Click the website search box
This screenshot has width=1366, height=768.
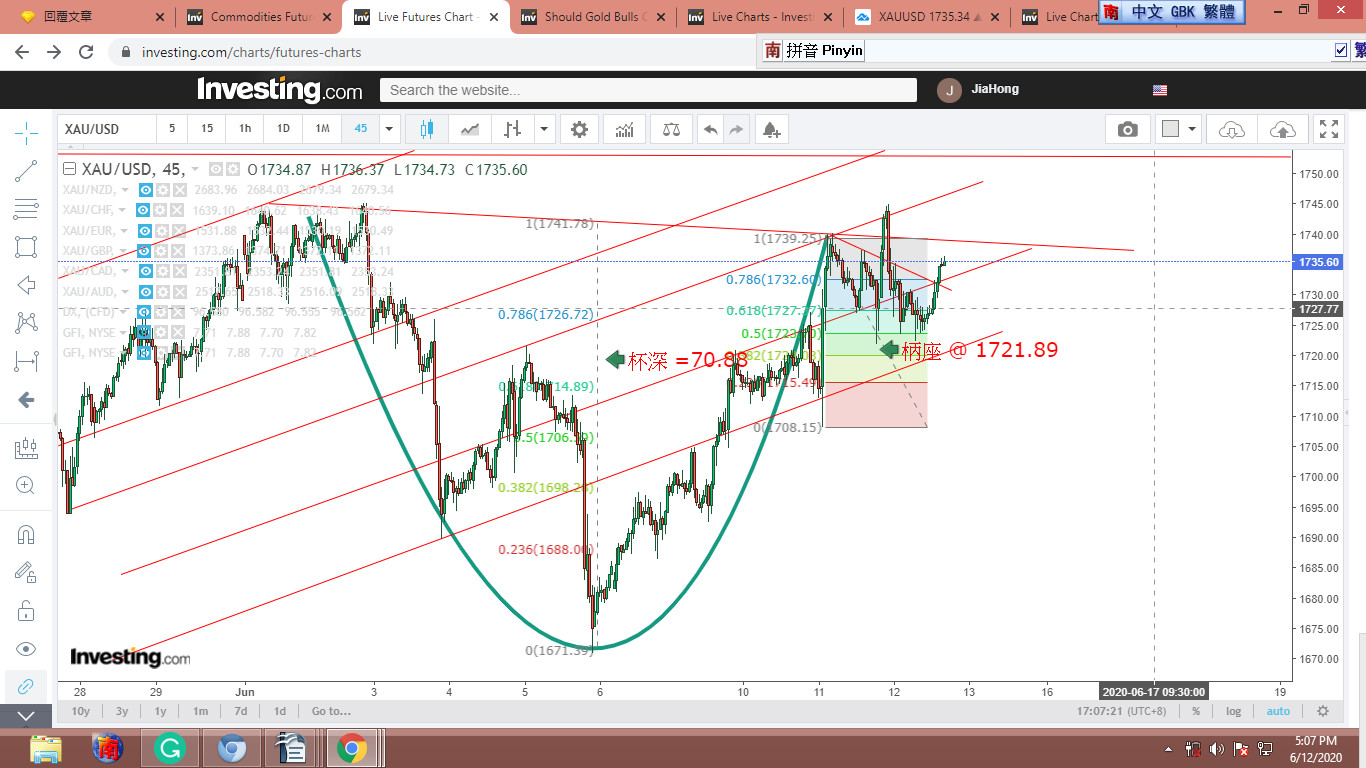pyautogui.click(x=648, y=90)
